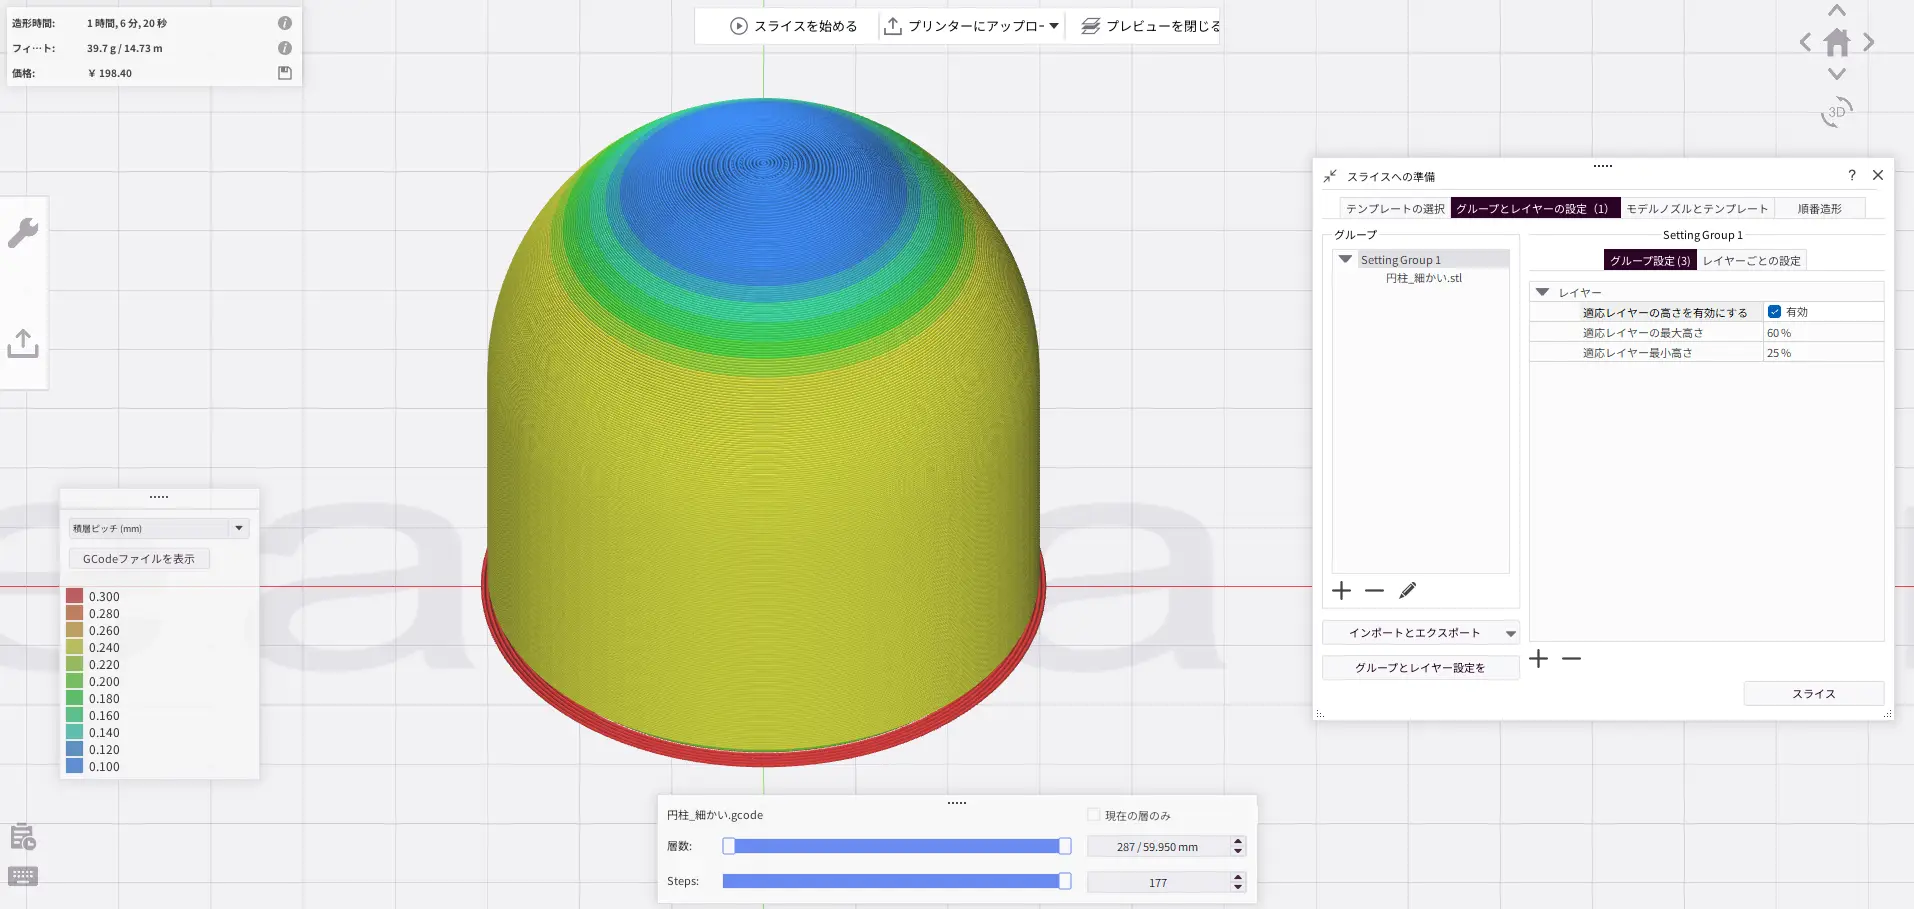Image resolution: width=1914 pixels, height=909 pixels.
Task: Click the スライス button
Action: point(1813,693)
